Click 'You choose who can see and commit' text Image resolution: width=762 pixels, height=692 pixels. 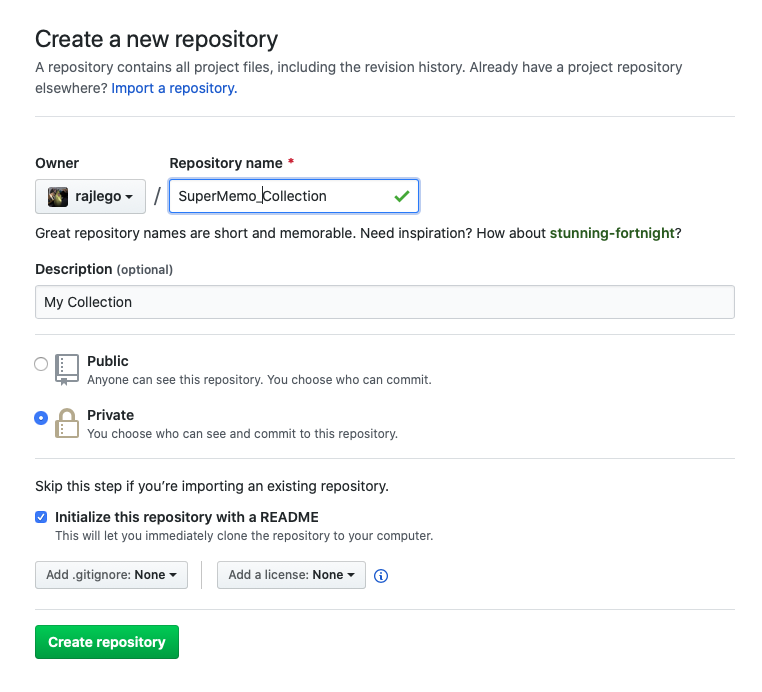coord(242,434)
